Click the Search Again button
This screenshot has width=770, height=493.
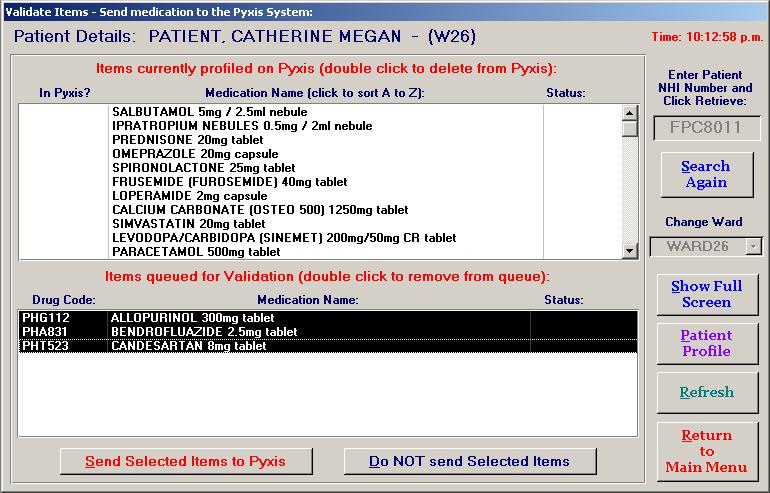(706, 175)
